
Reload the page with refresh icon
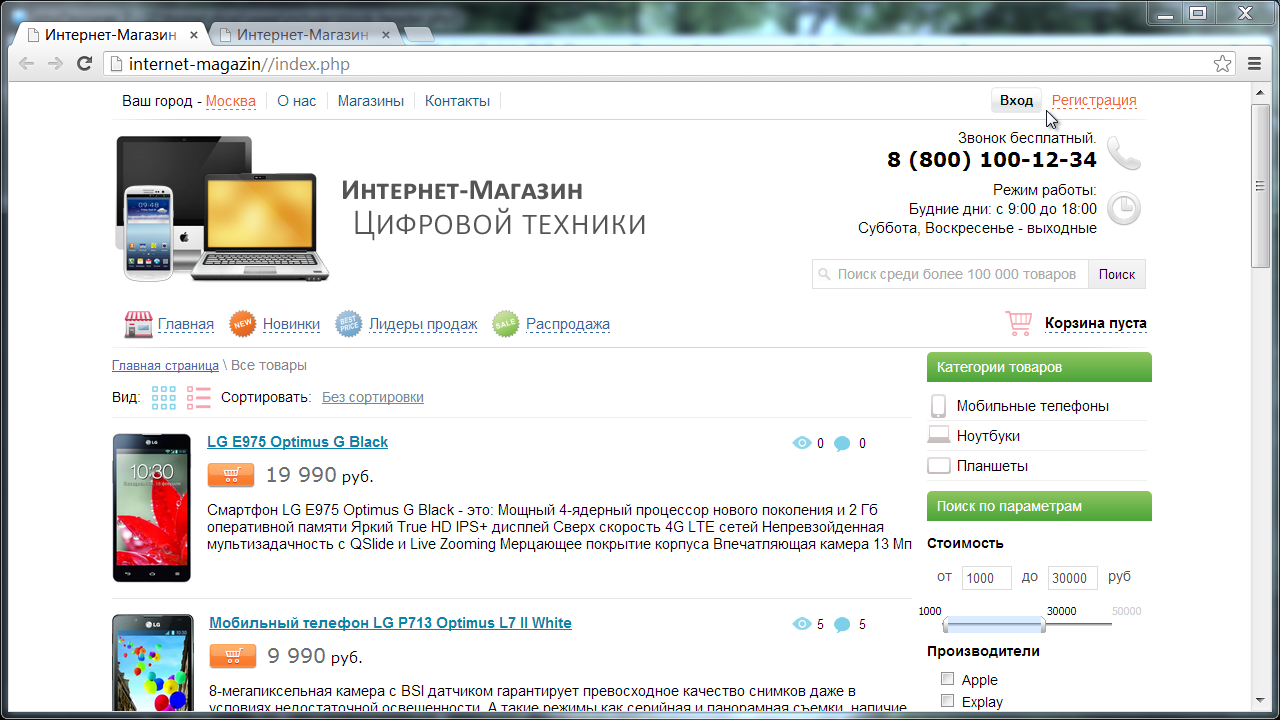(x=85, y=64)
